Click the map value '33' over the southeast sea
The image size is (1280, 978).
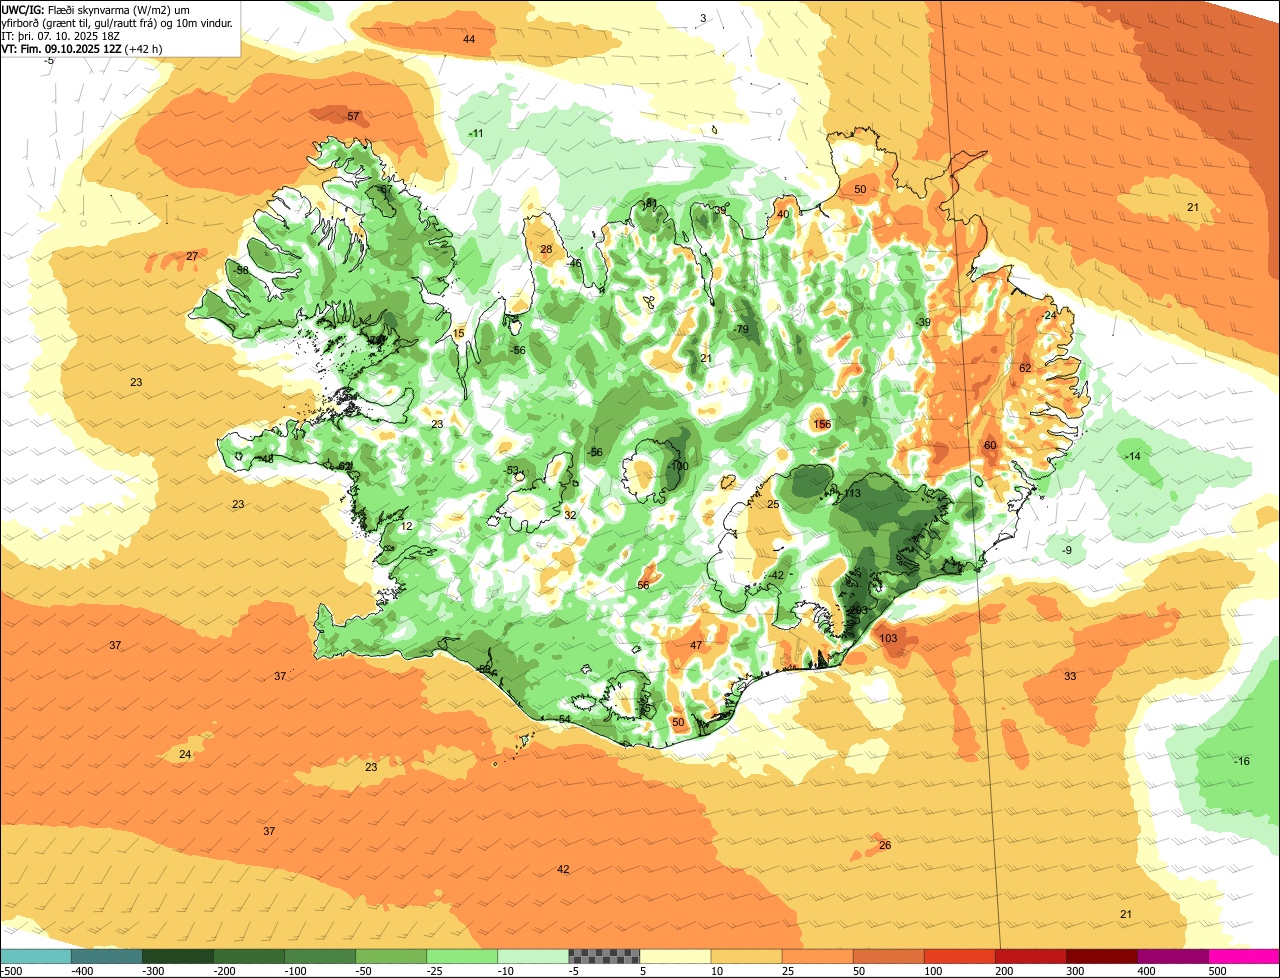(x=1070, y=676)
